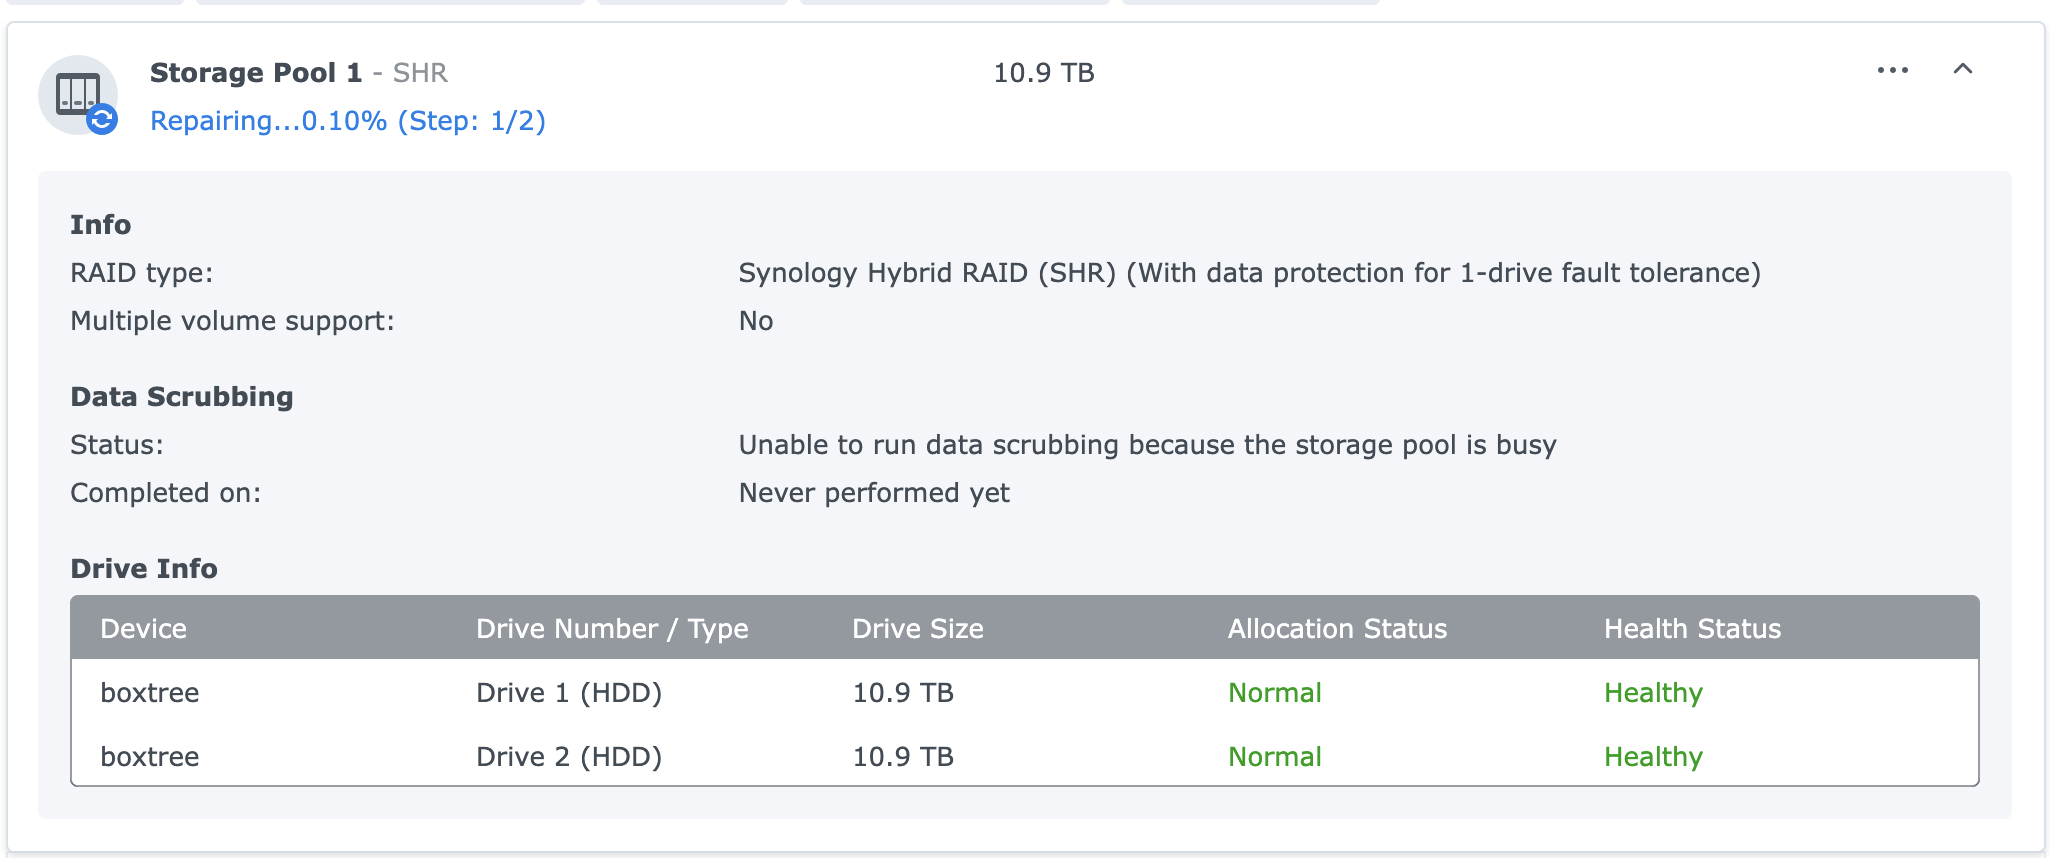The image size is (2050, 858).
Task: Open the three-dots more options menu
Action: point(1893,70)
